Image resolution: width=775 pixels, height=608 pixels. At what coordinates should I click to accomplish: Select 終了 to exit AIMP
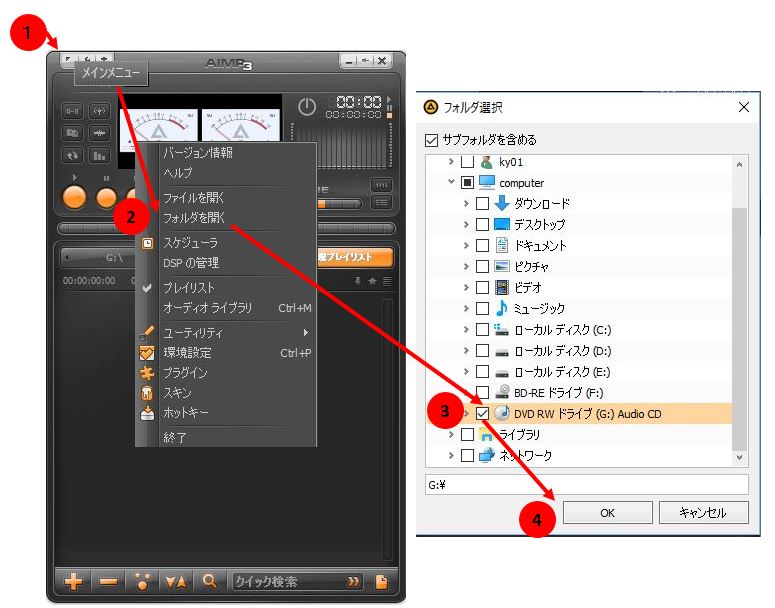(x=175, y=437)
